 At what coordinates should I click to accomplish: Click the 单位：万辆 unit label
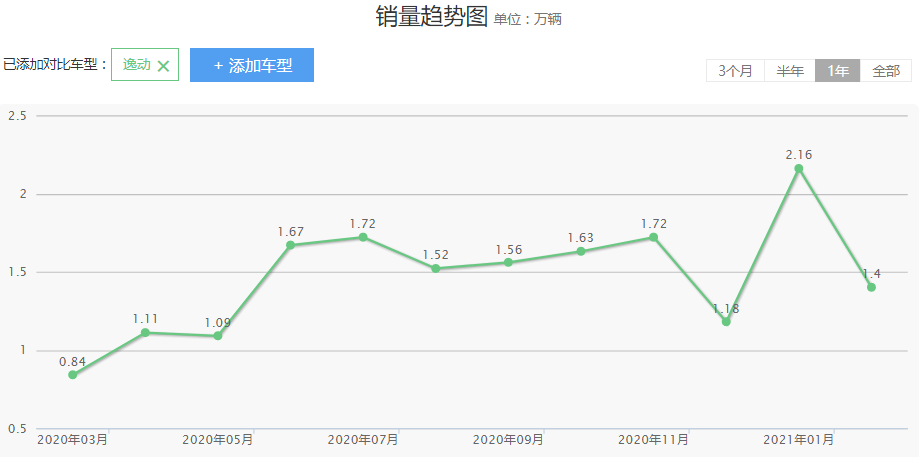tap(527, 19)
